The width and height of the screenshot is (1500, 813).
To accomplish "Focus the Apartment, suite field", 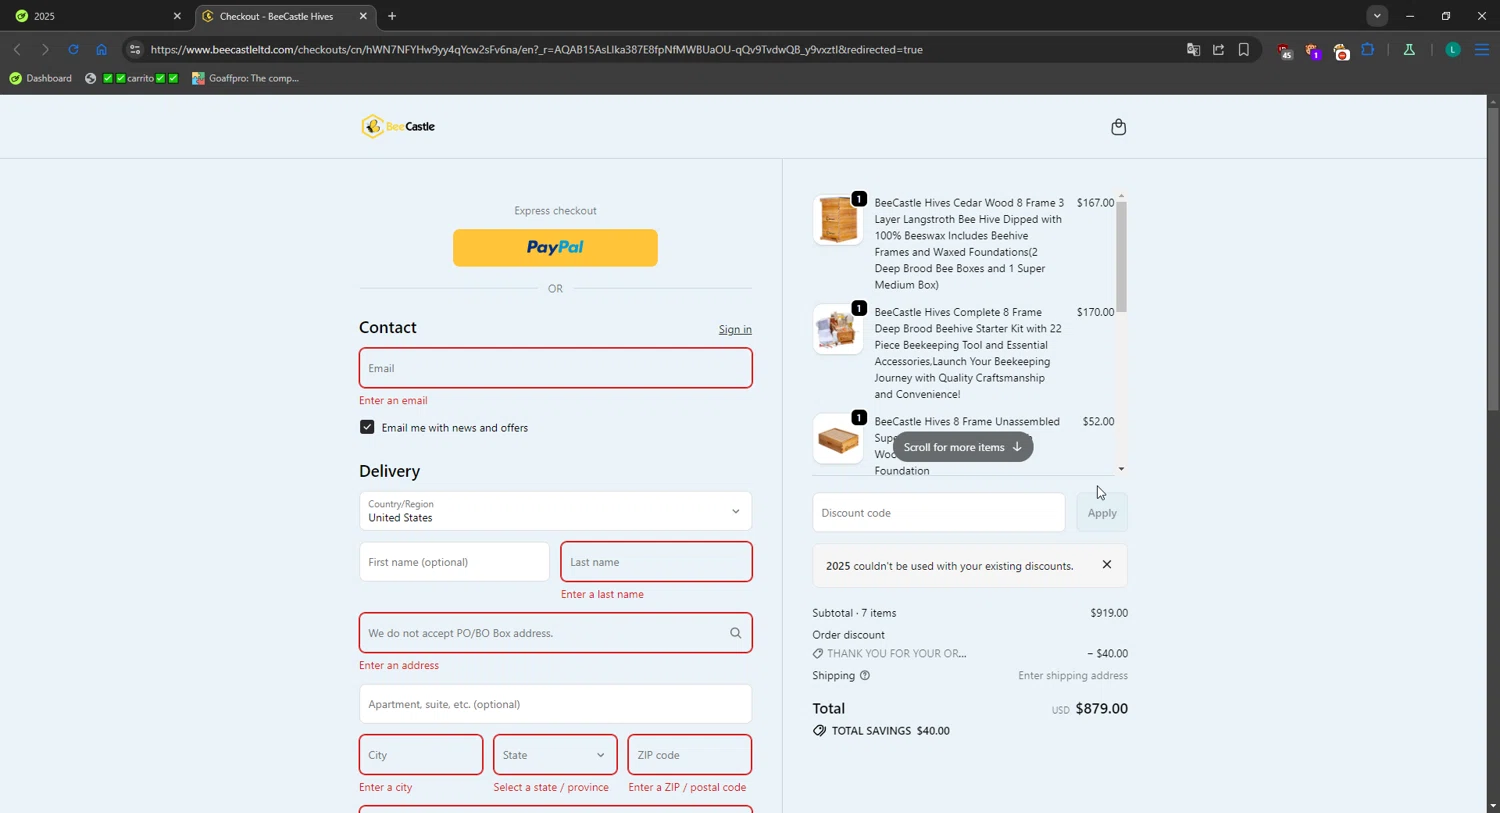I will coord(555,704).
